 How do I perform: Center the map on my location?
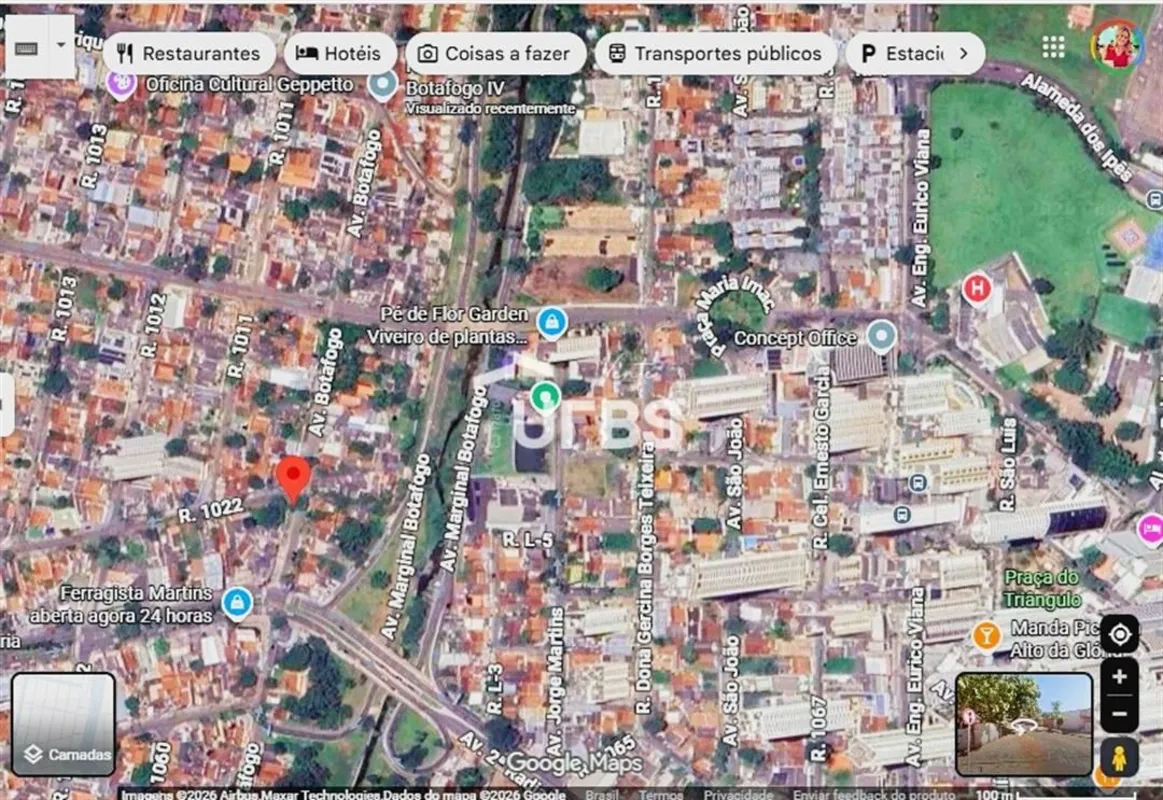coord(1119,635)
